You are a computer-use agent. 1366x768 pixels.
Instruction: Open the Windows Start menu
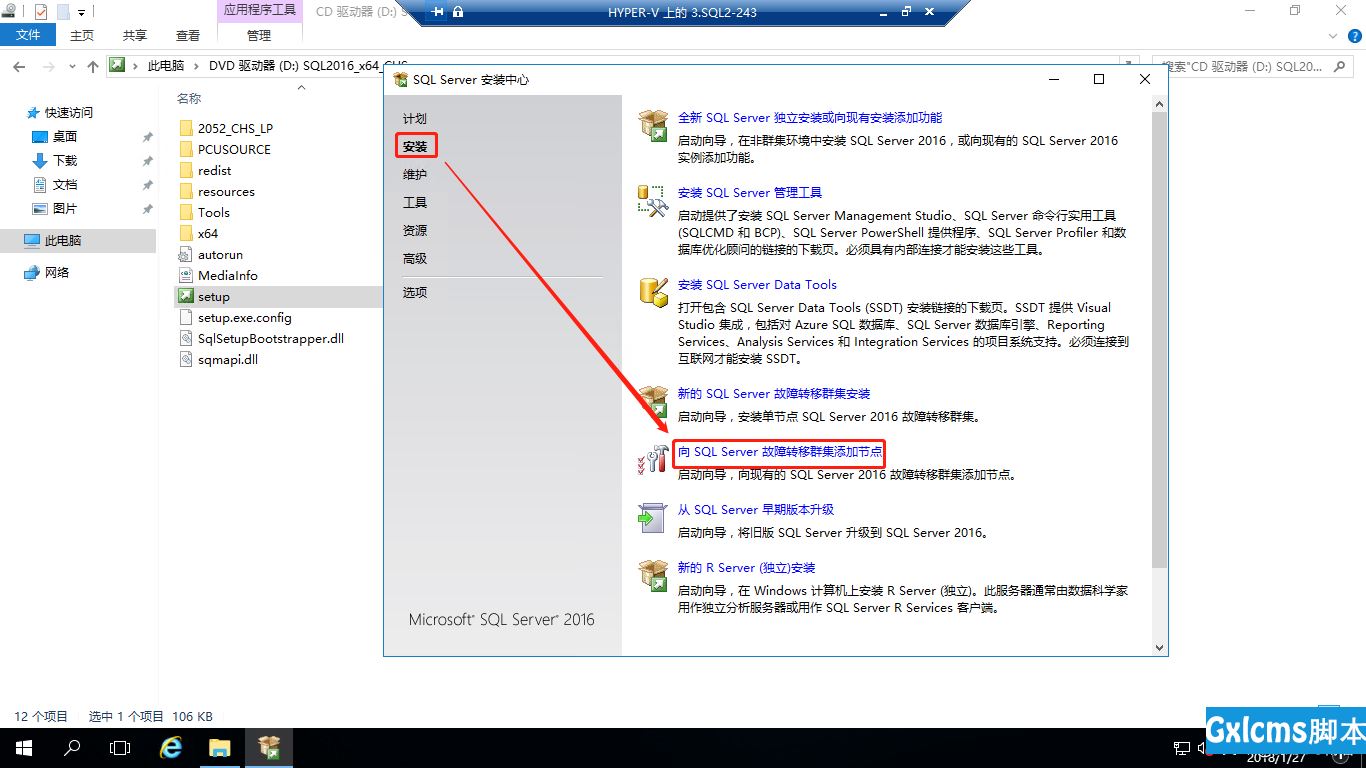click(x=24, y=747)
